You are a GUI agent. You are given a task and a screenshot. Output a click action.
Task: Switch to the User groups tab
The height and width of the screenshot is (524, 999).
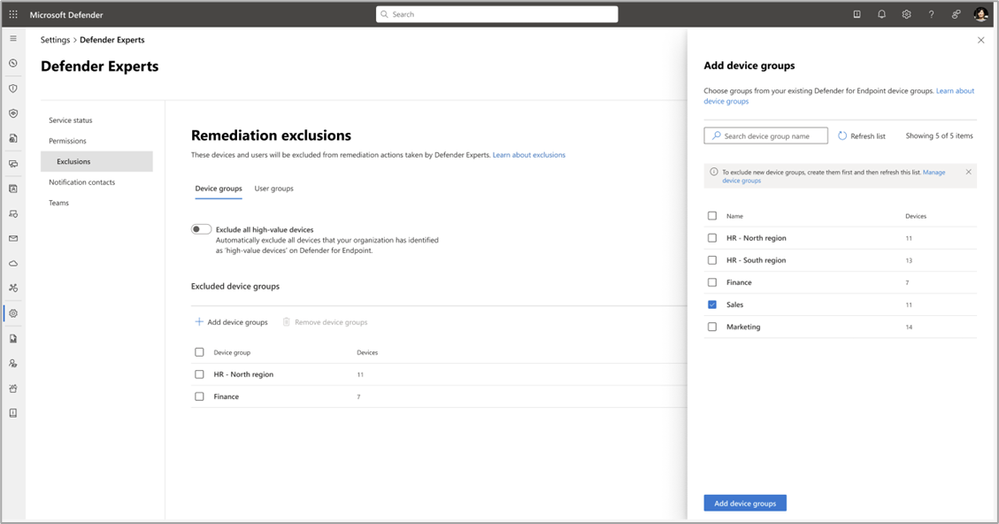coord(274,189)
